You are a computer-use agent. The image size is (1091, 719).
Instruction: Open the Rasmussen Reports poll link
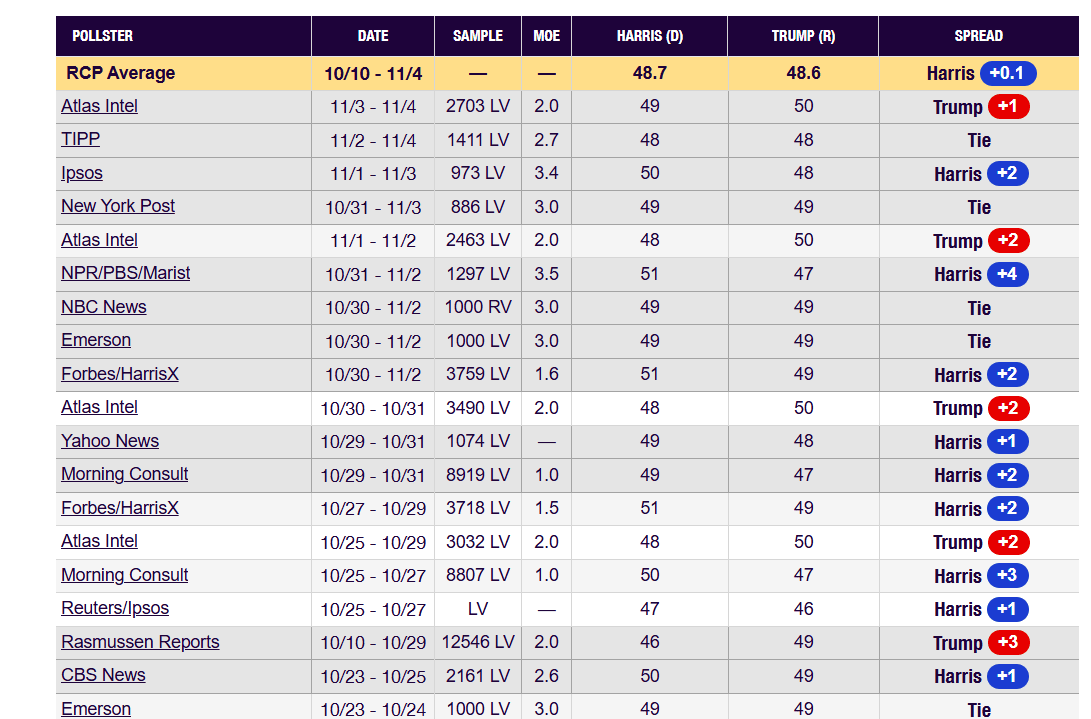point(140,642)
